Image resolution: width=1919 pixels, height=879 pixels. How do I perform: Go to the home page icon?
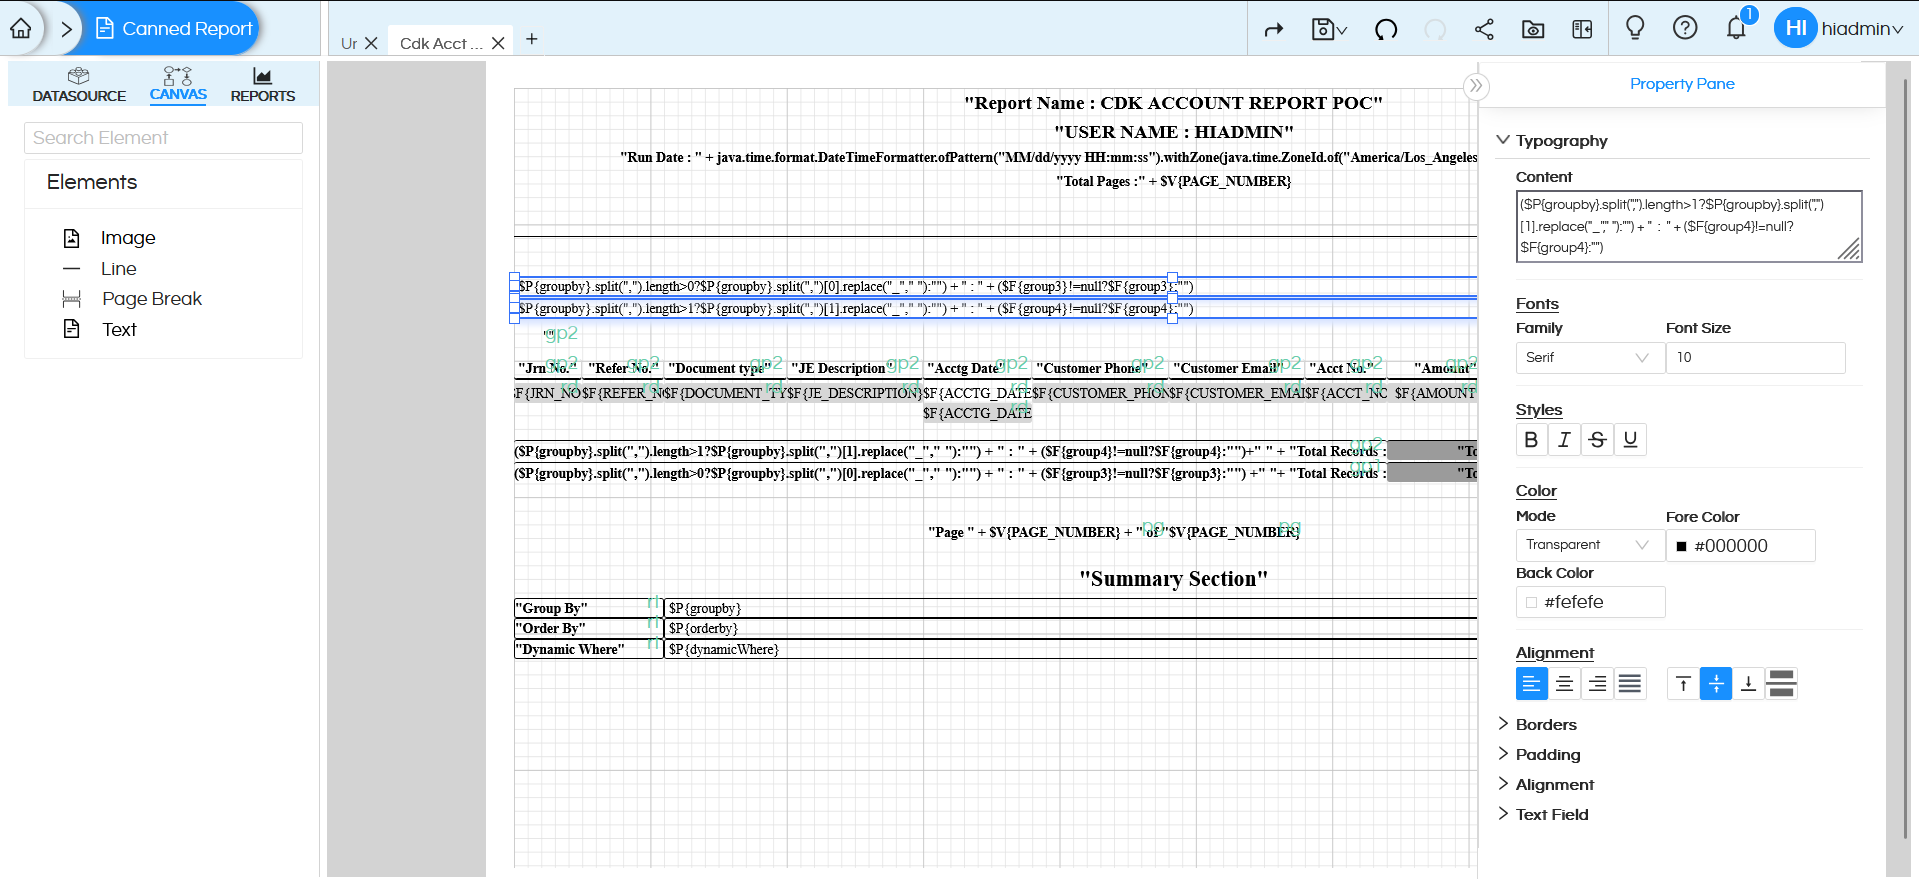(x=21, y=28)
